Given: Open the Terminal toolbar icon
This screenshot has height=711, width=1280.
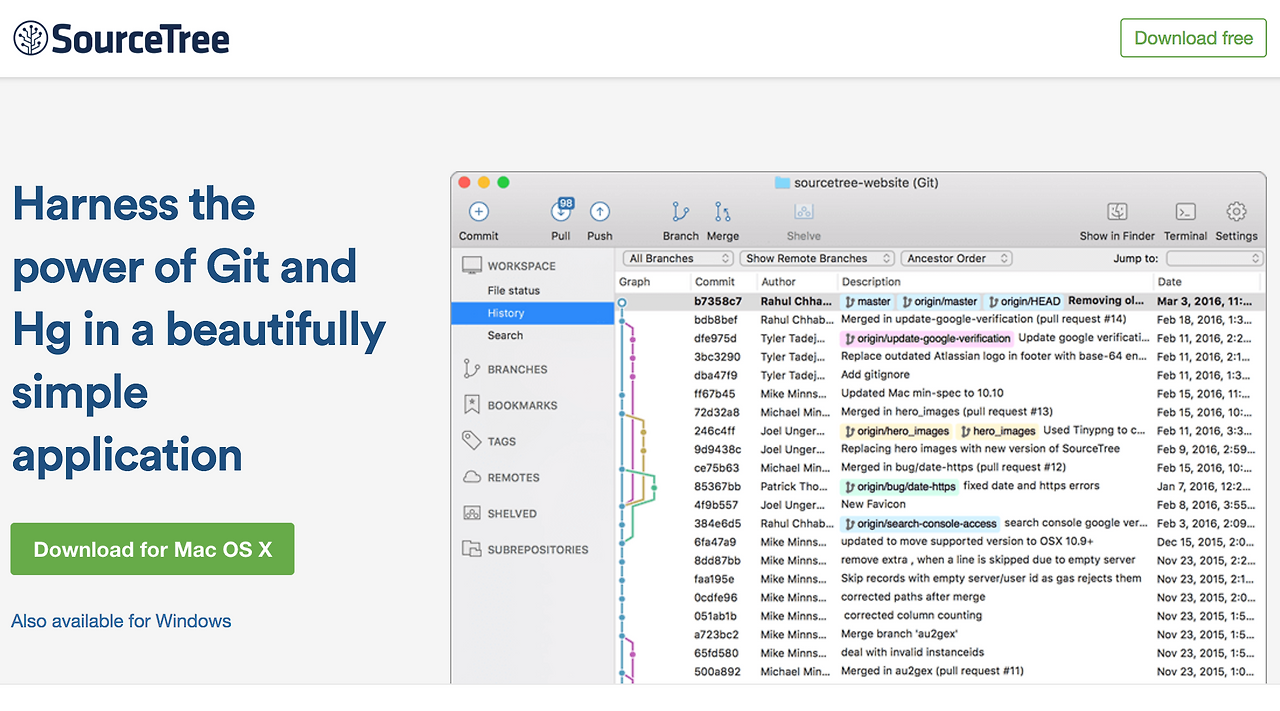Looking at the screenshot, I should point(1185,212).
